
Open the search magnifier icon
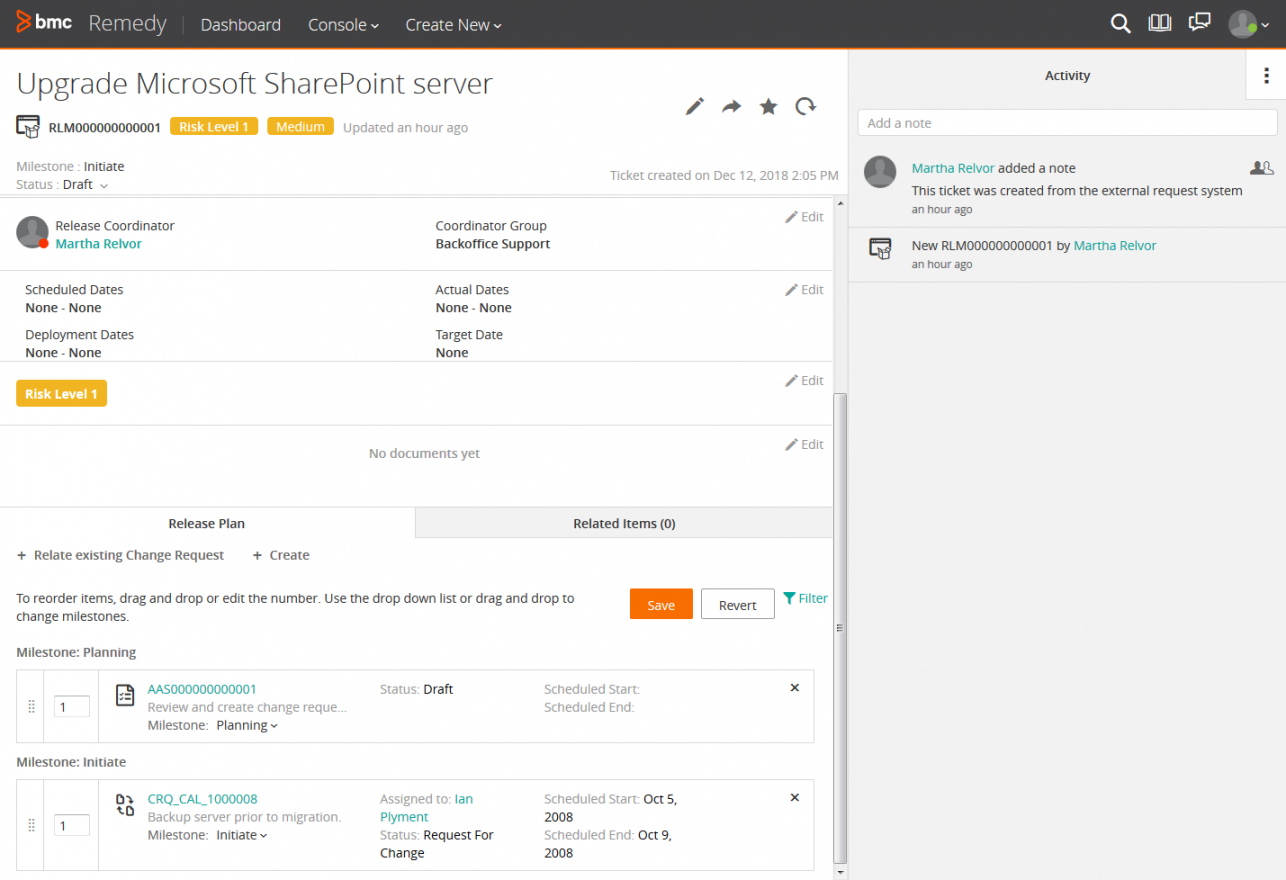tap(1120, 24)
